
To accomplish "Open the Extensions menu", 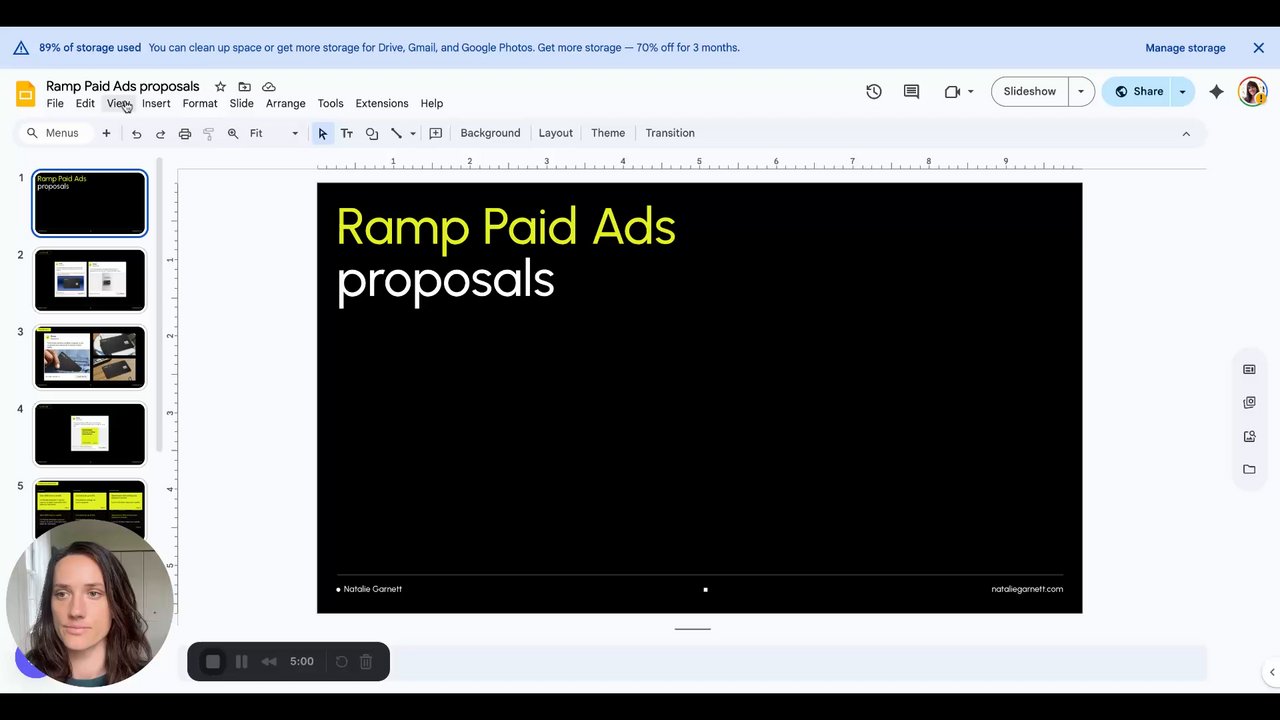I will pyautogui.click(x=382, y=103).
